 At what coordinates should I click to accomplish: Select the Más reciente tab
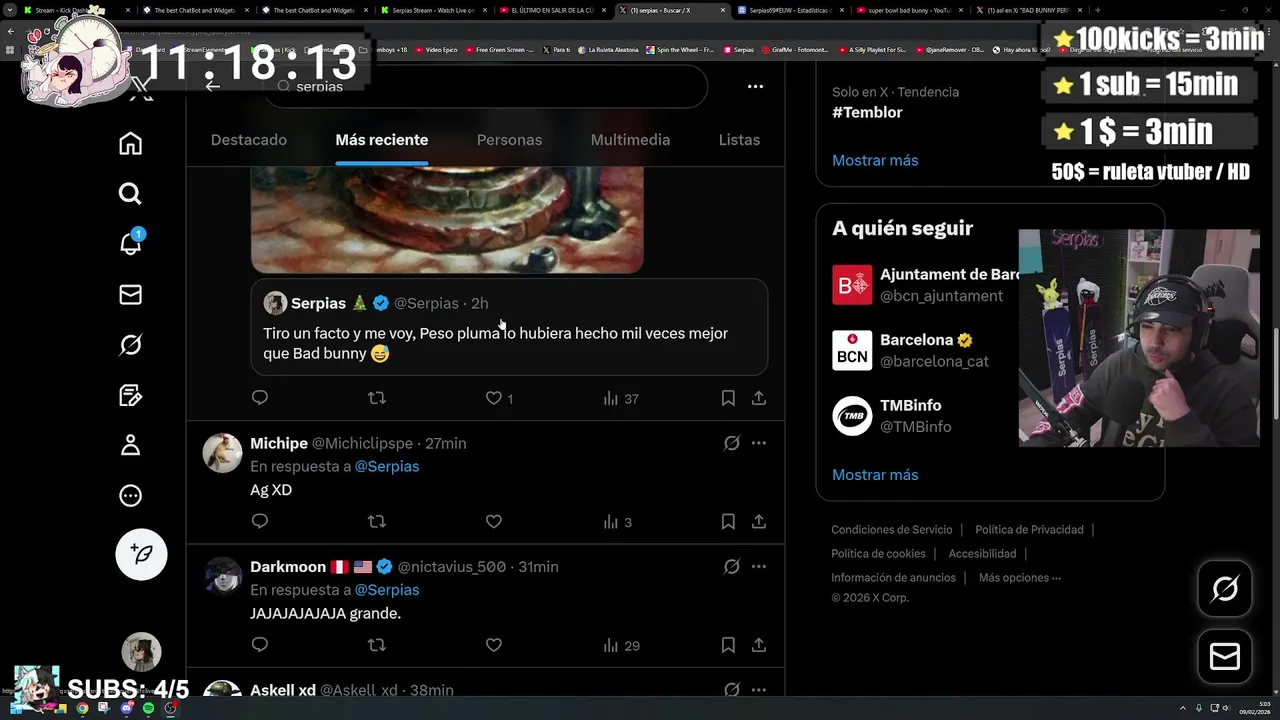[x=381, y=140]
